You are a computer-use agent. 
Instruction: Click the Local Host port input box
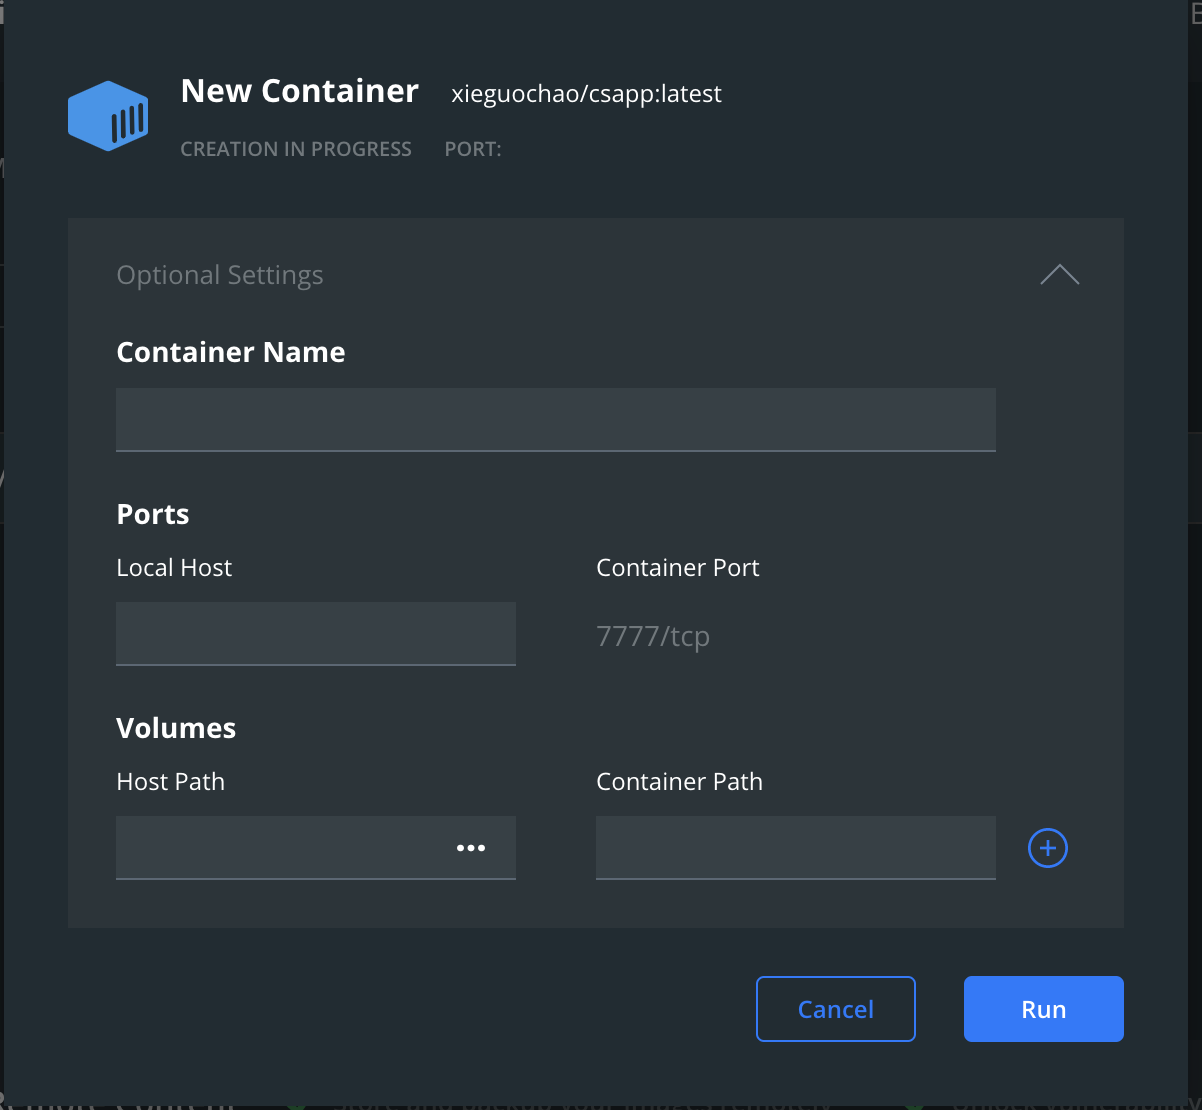click(x=315, y=634)
